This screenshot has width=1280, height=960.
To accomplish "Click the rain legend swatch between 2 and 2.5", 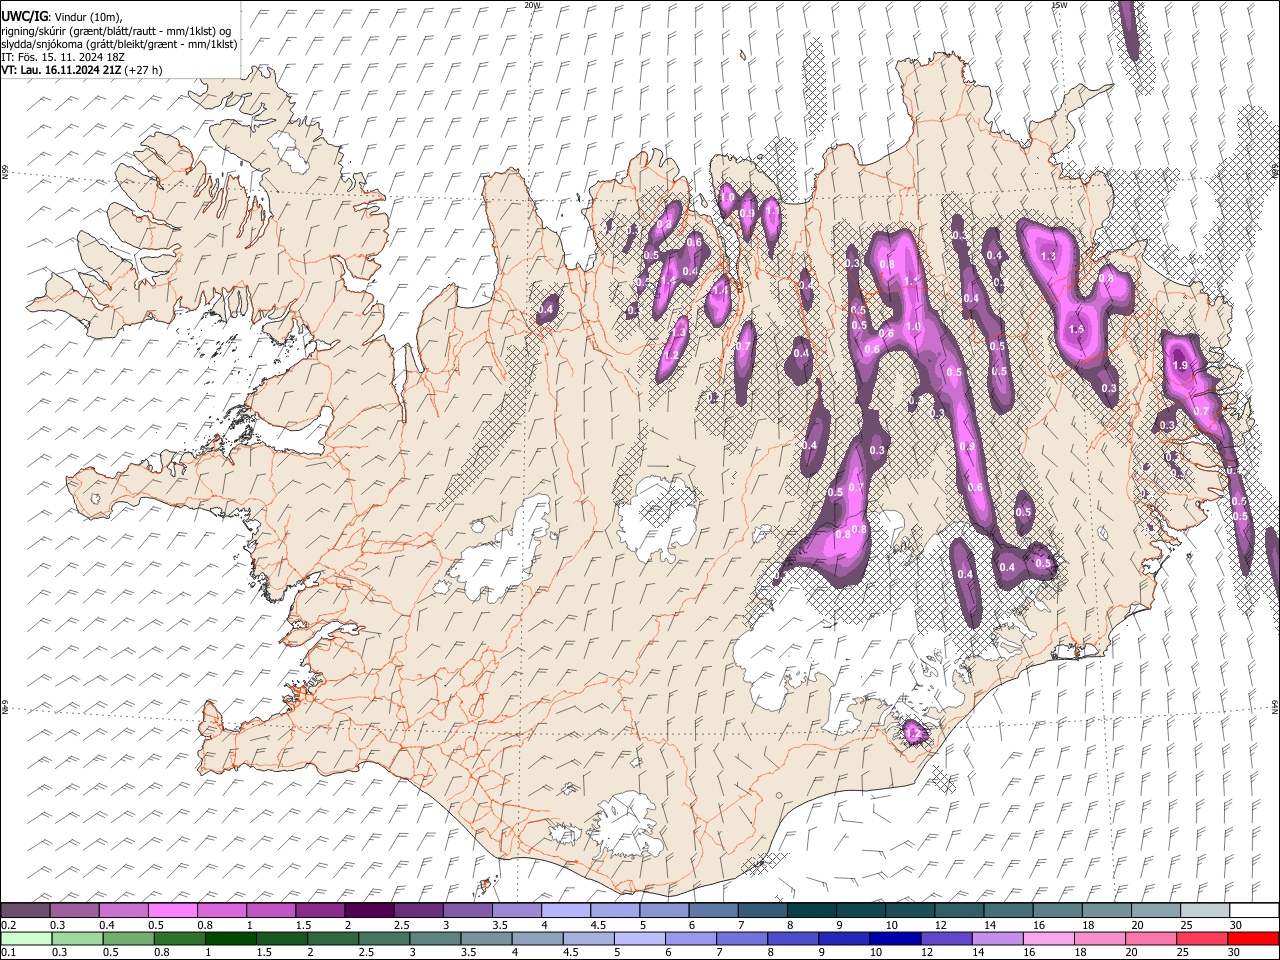I will (x=333, y=939).
